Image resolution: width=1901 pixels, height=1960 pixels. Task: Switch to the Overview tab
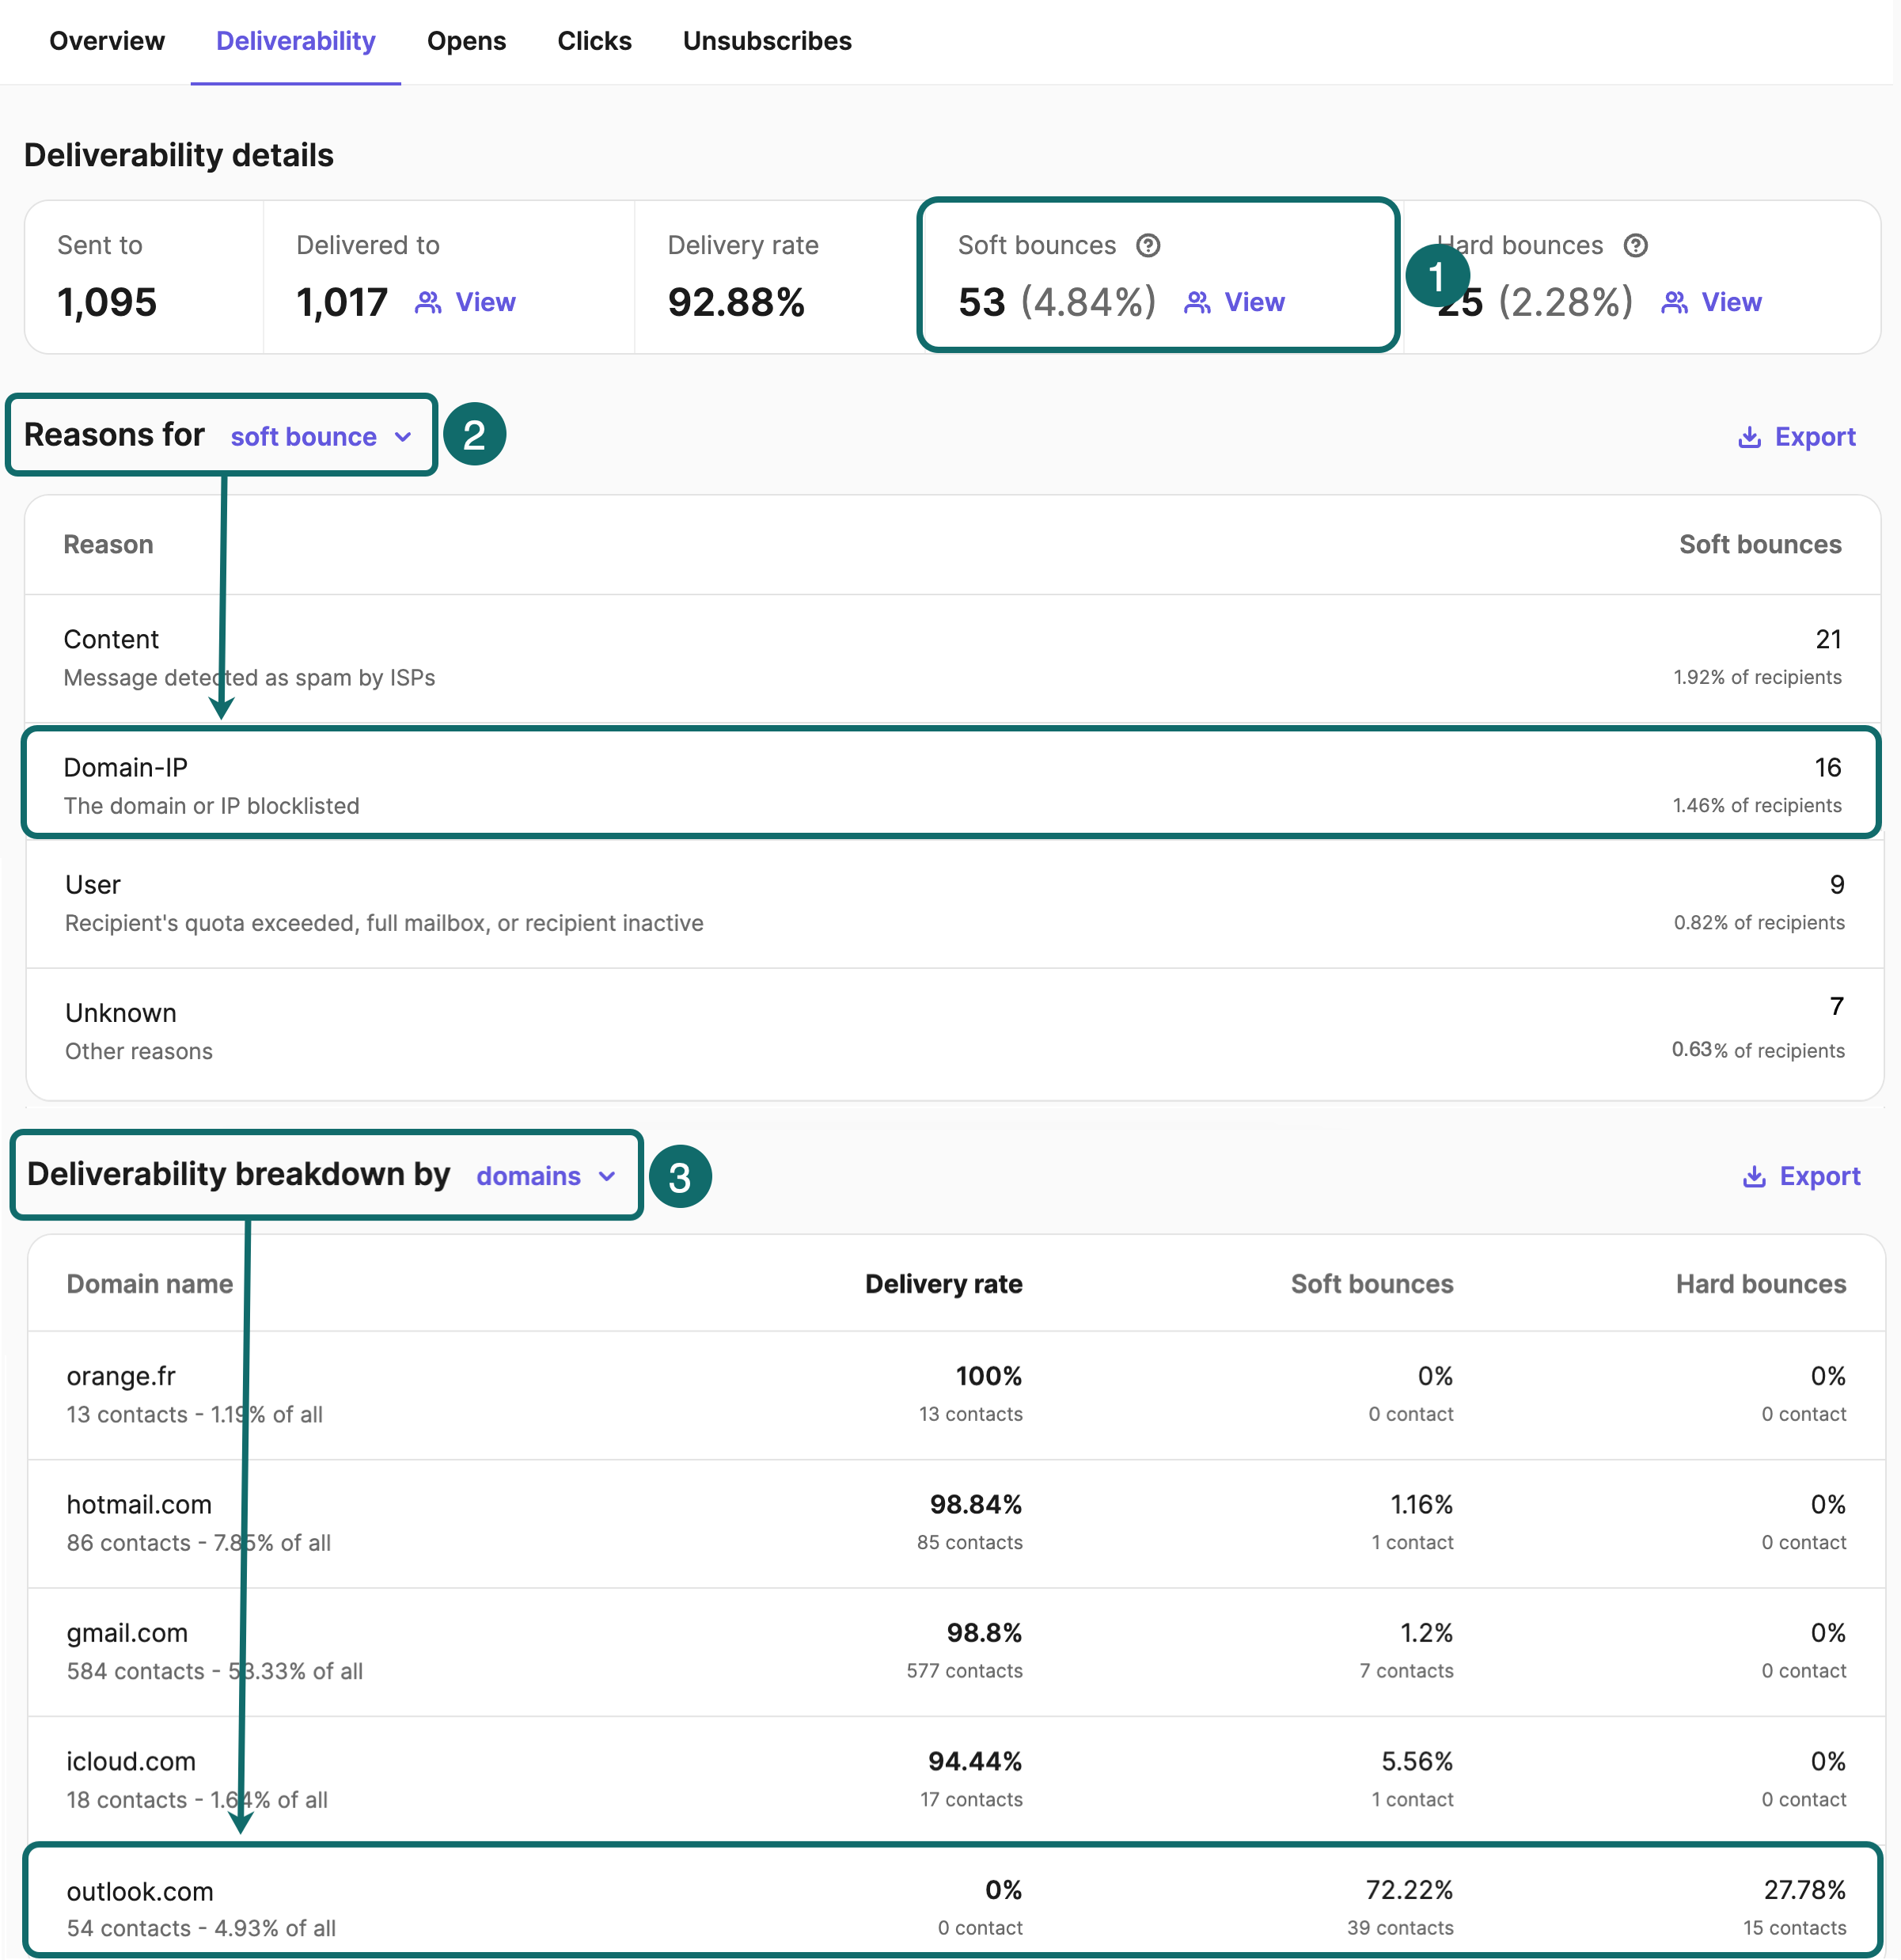(107, 41)
